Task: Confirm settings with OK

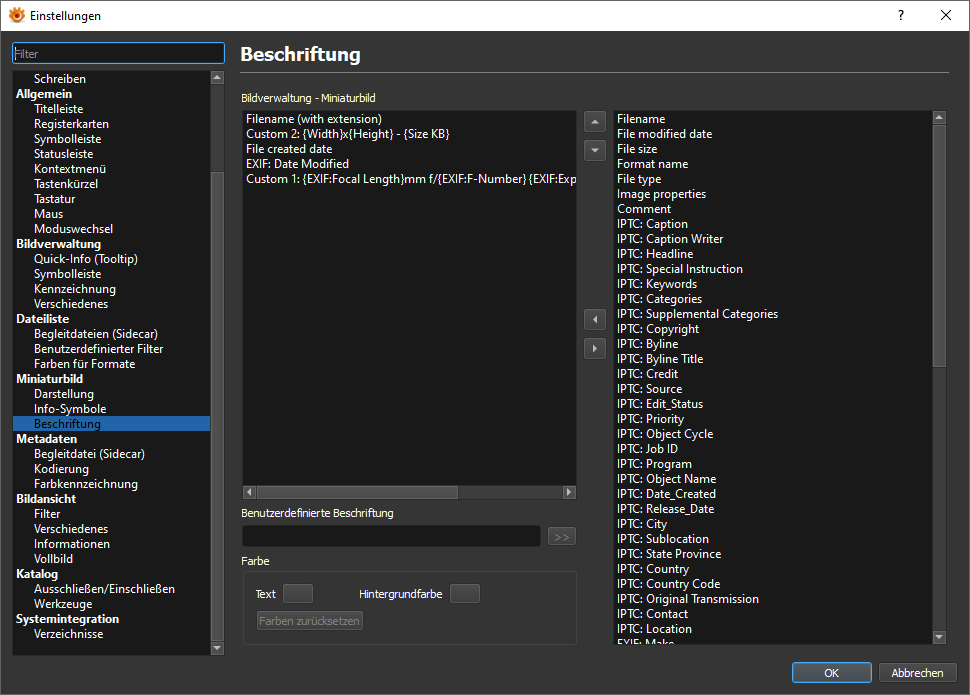Action: pyautogui.click(x=831, y=673)
